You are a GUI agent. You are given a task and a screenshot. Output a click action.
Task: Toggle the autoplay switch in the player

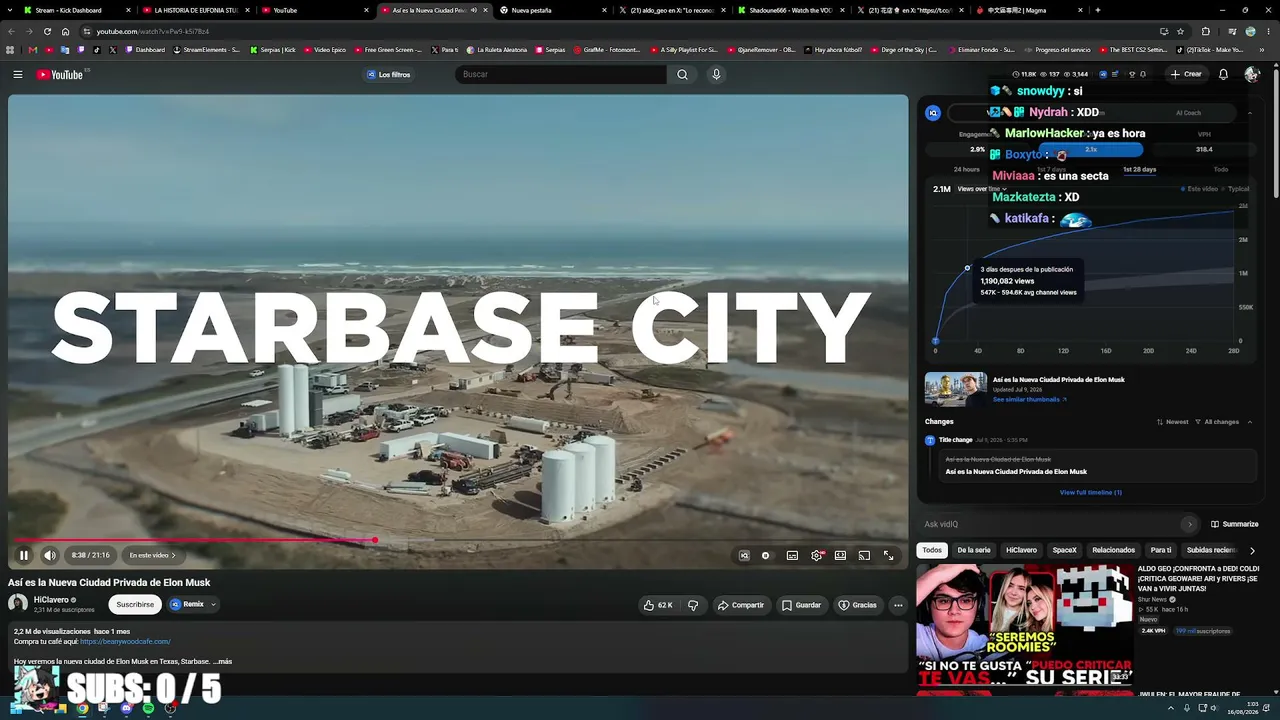tap(766, 555)
